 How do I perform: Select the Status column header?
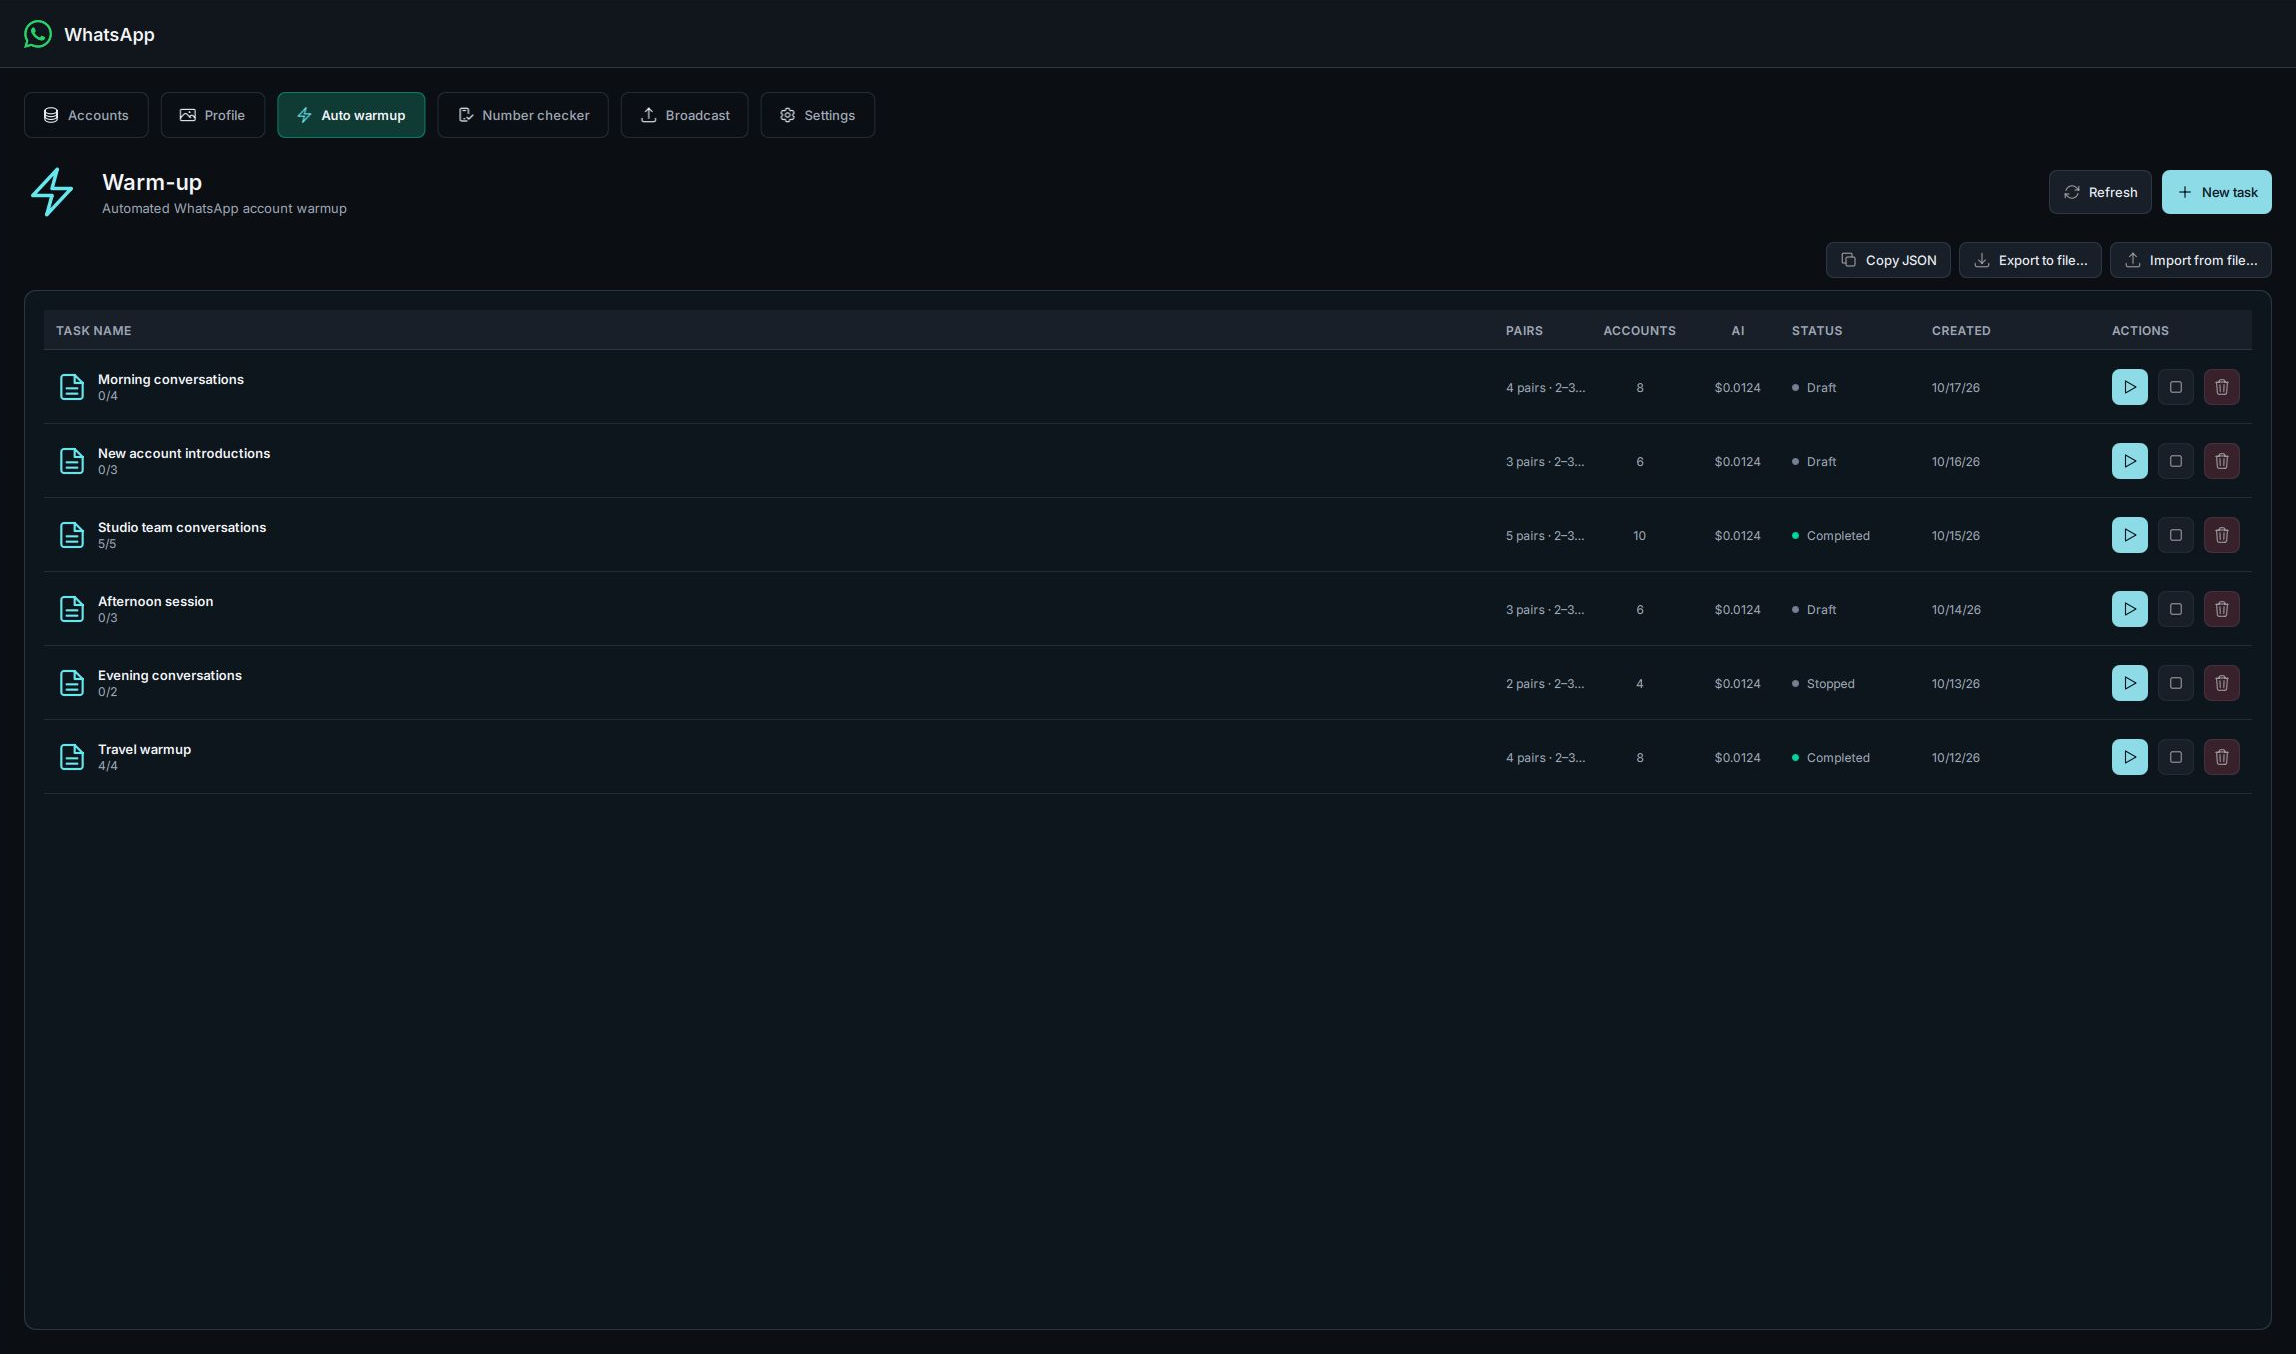point(1816,331)
